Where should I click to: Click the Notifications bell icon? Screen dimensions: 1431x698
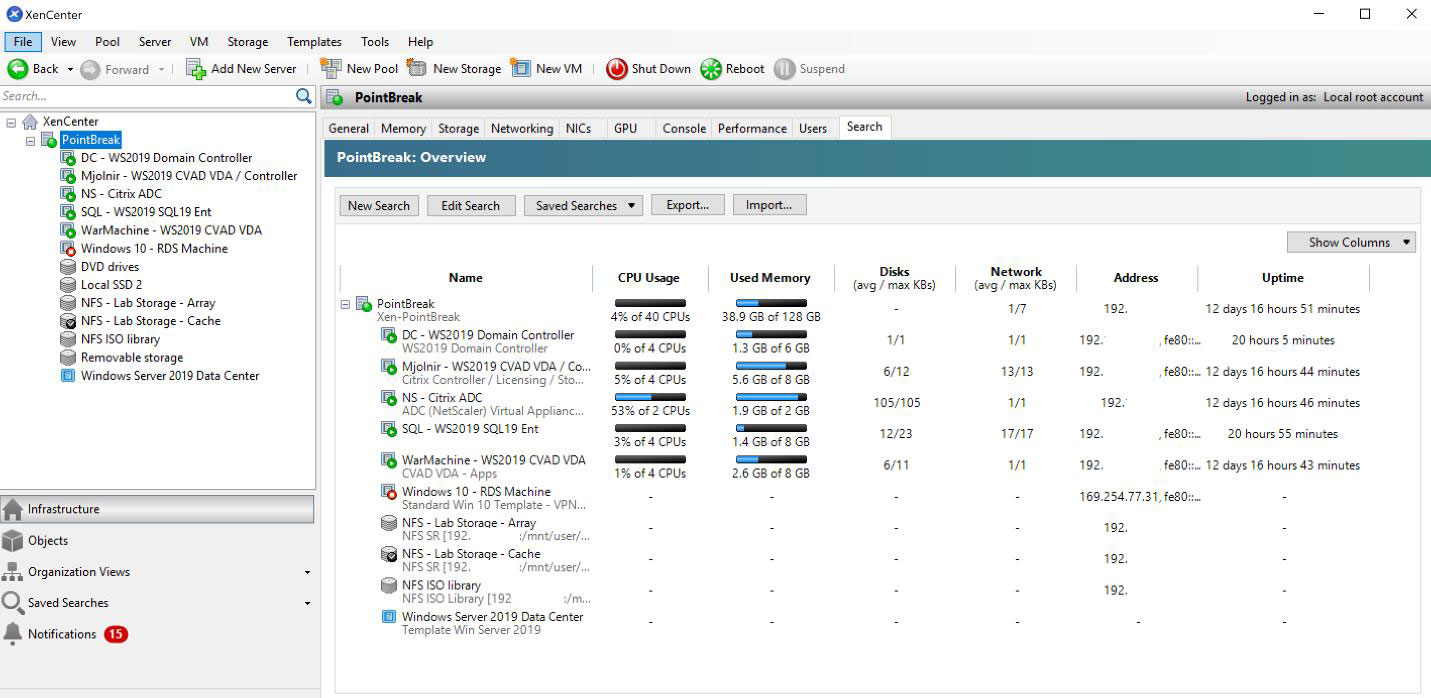pos(13,634)
